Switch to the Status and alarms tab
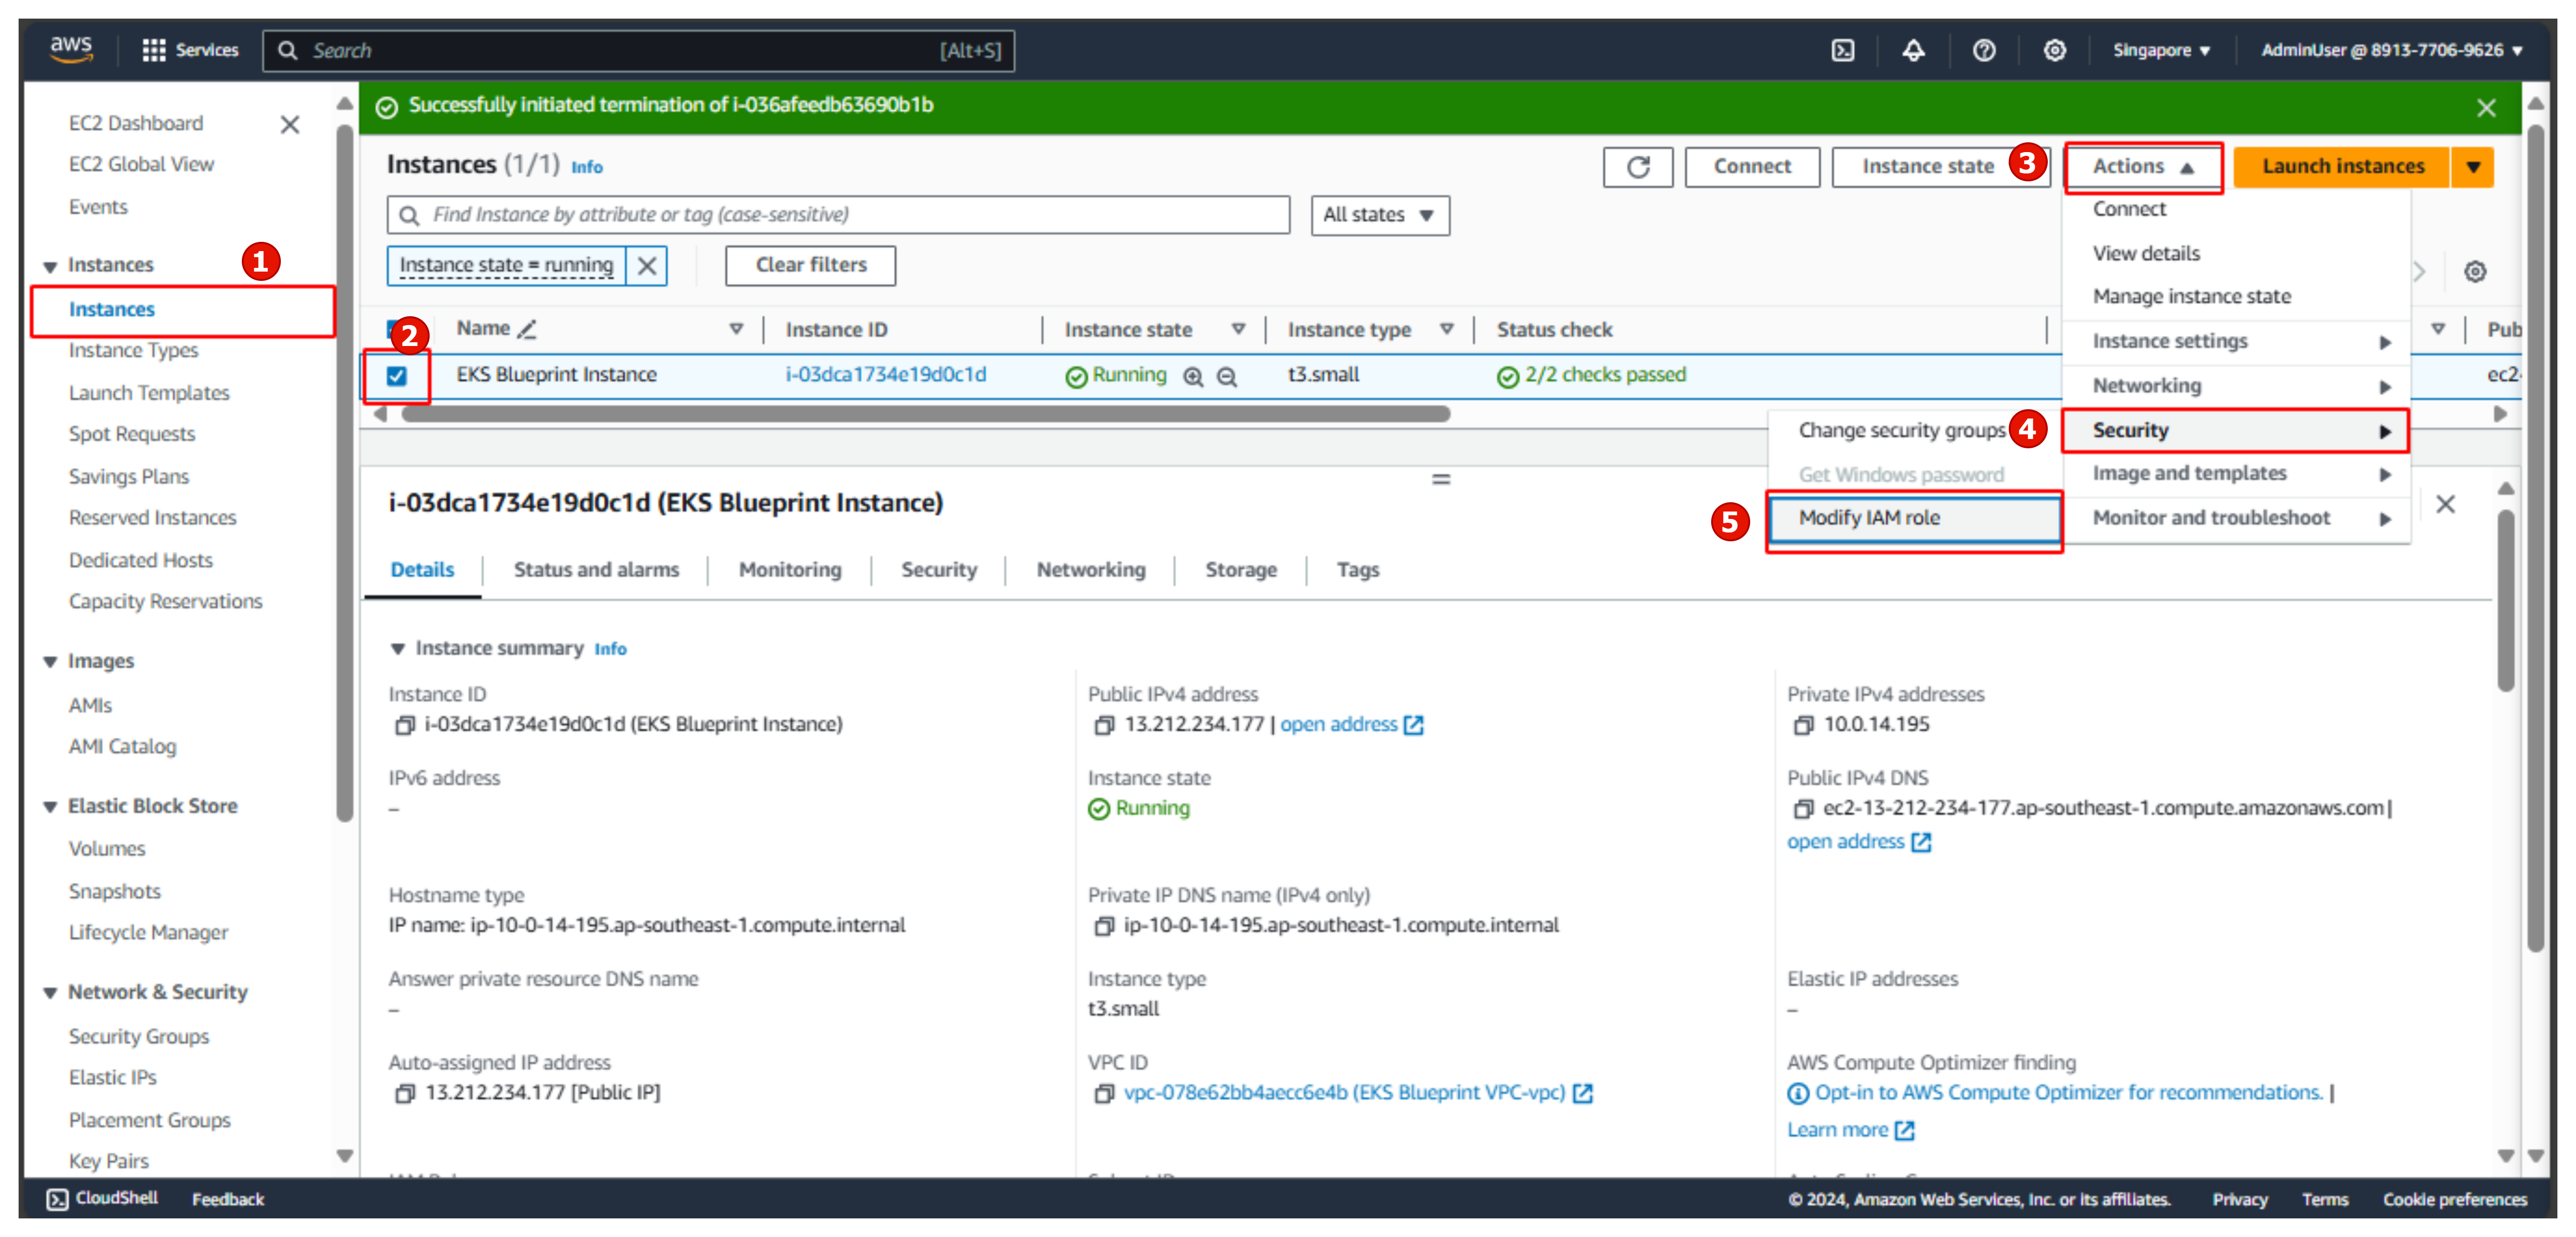2576x1237 pixels. 596,570
